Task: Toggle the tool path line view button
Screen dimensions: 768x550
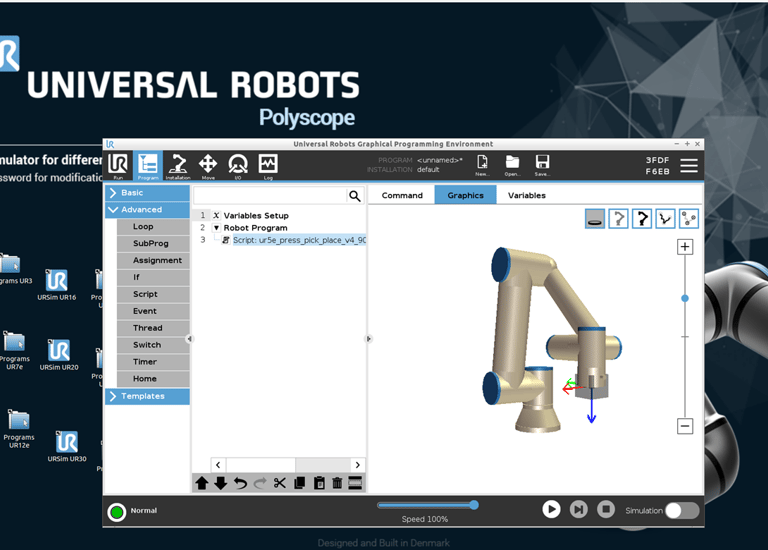Action: (x=665, y=218)
